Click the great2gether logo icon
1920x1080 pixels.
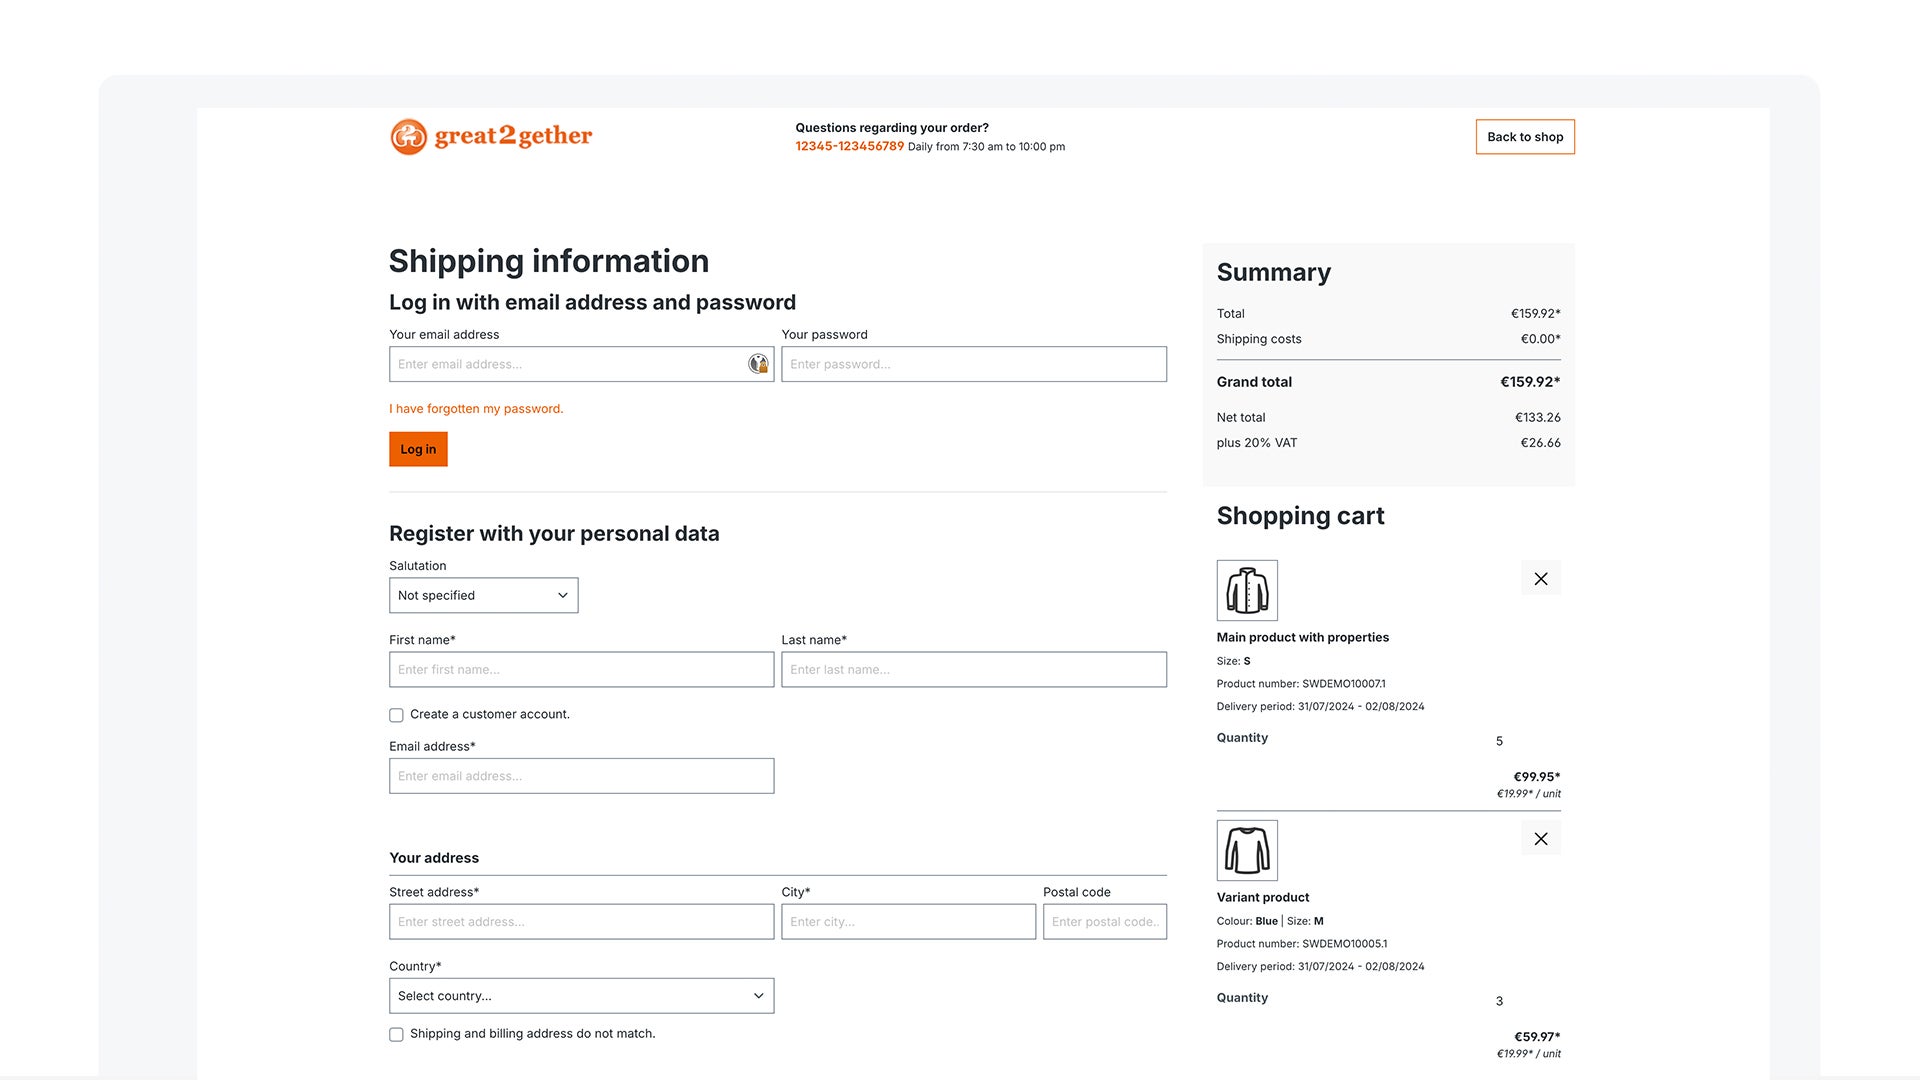(406, 136)
